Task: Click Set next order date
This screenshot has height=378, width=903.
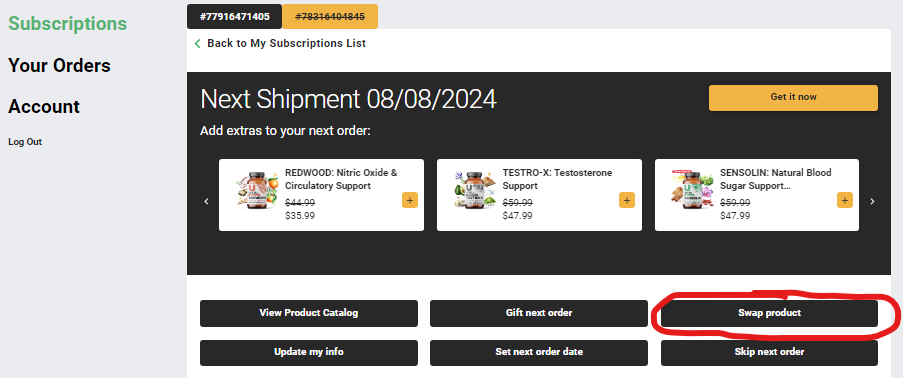Action: point(539,352)
